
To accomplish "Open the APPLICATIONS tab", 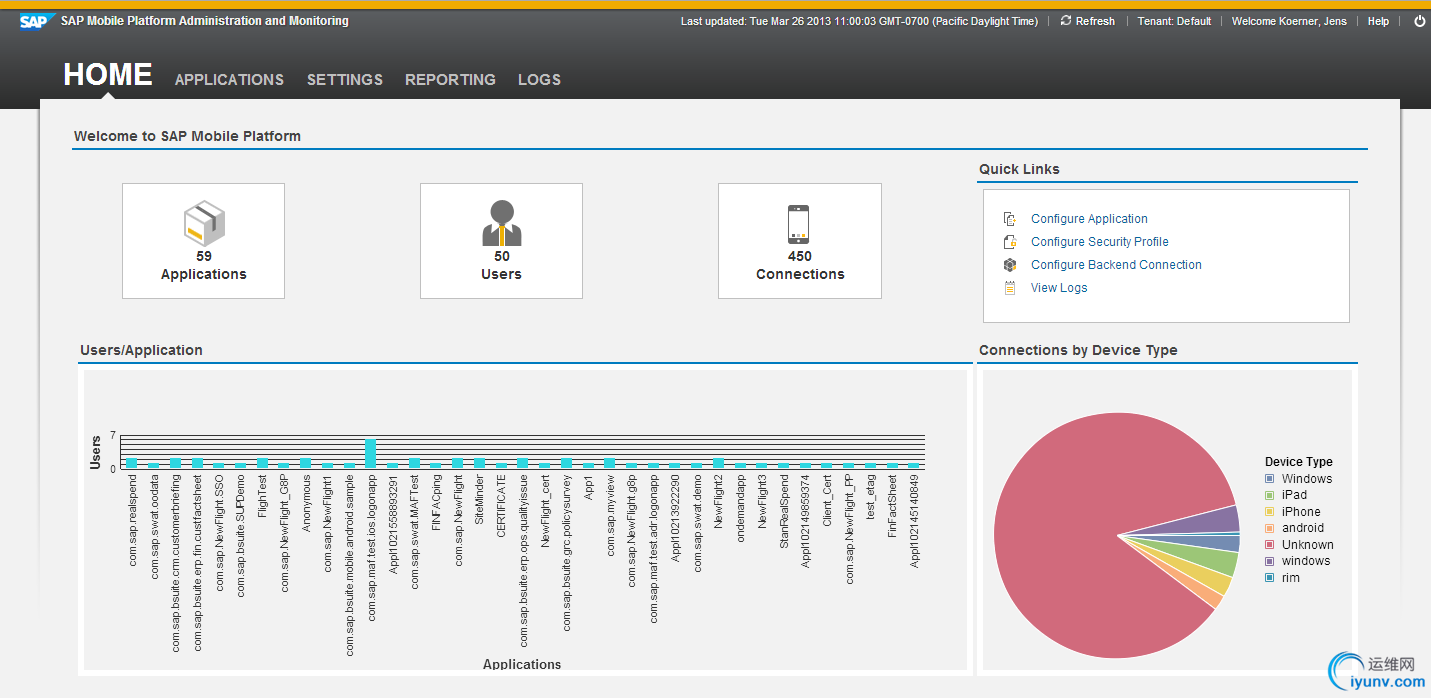I will click(229, 80).
